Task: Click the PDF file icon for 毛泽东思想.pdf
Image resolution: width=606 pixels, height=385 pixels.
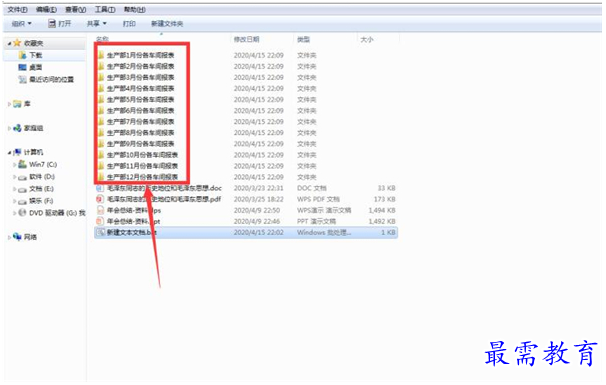Action: 100,199
